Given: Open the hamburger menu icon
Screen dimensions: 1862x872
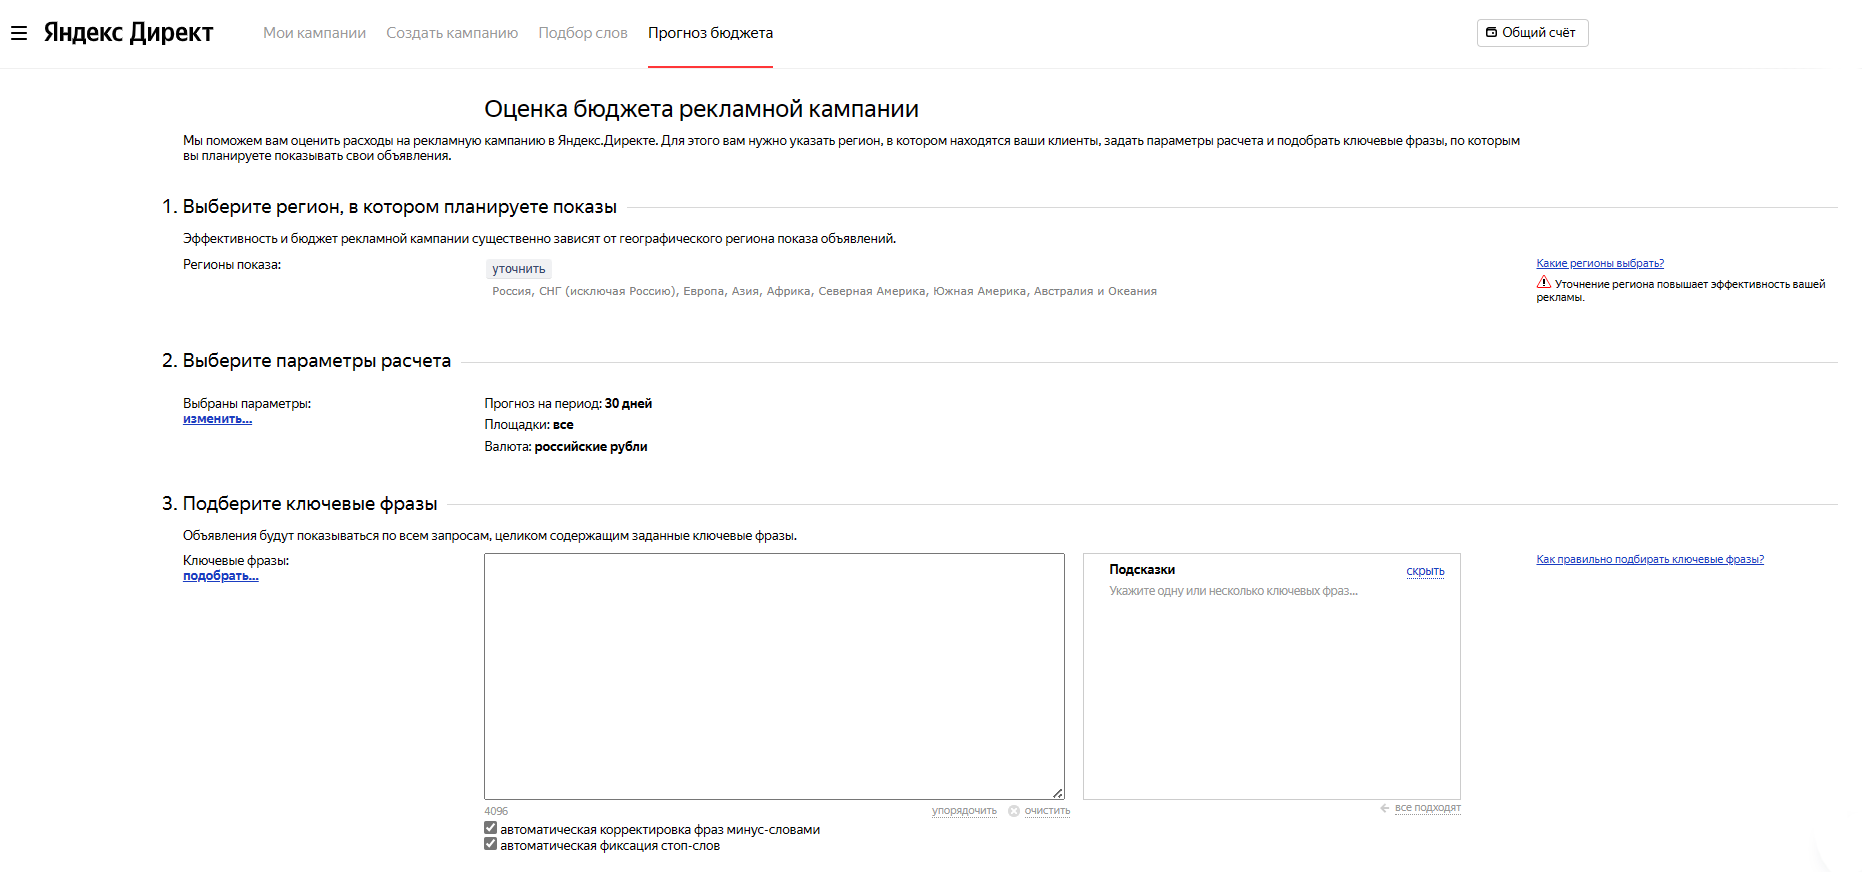Looking at the screenshot, I should [x=19, y=33].
